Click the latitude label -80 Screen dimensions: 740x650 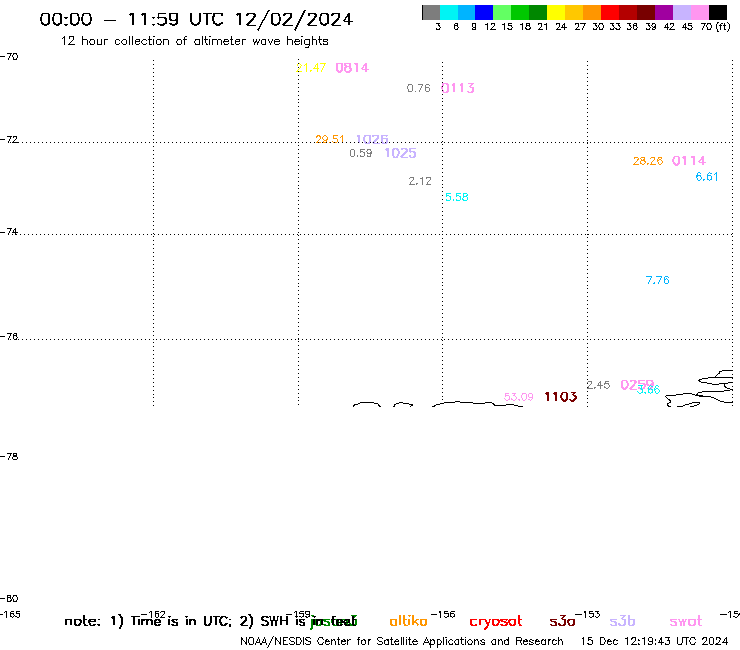tap(9, 599)
